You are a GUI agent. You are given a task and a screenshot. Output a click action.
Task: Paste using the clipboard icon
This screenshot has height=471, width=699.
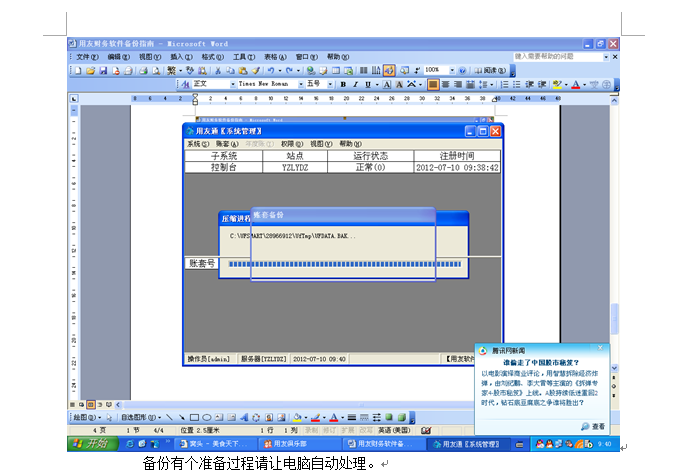243,70
